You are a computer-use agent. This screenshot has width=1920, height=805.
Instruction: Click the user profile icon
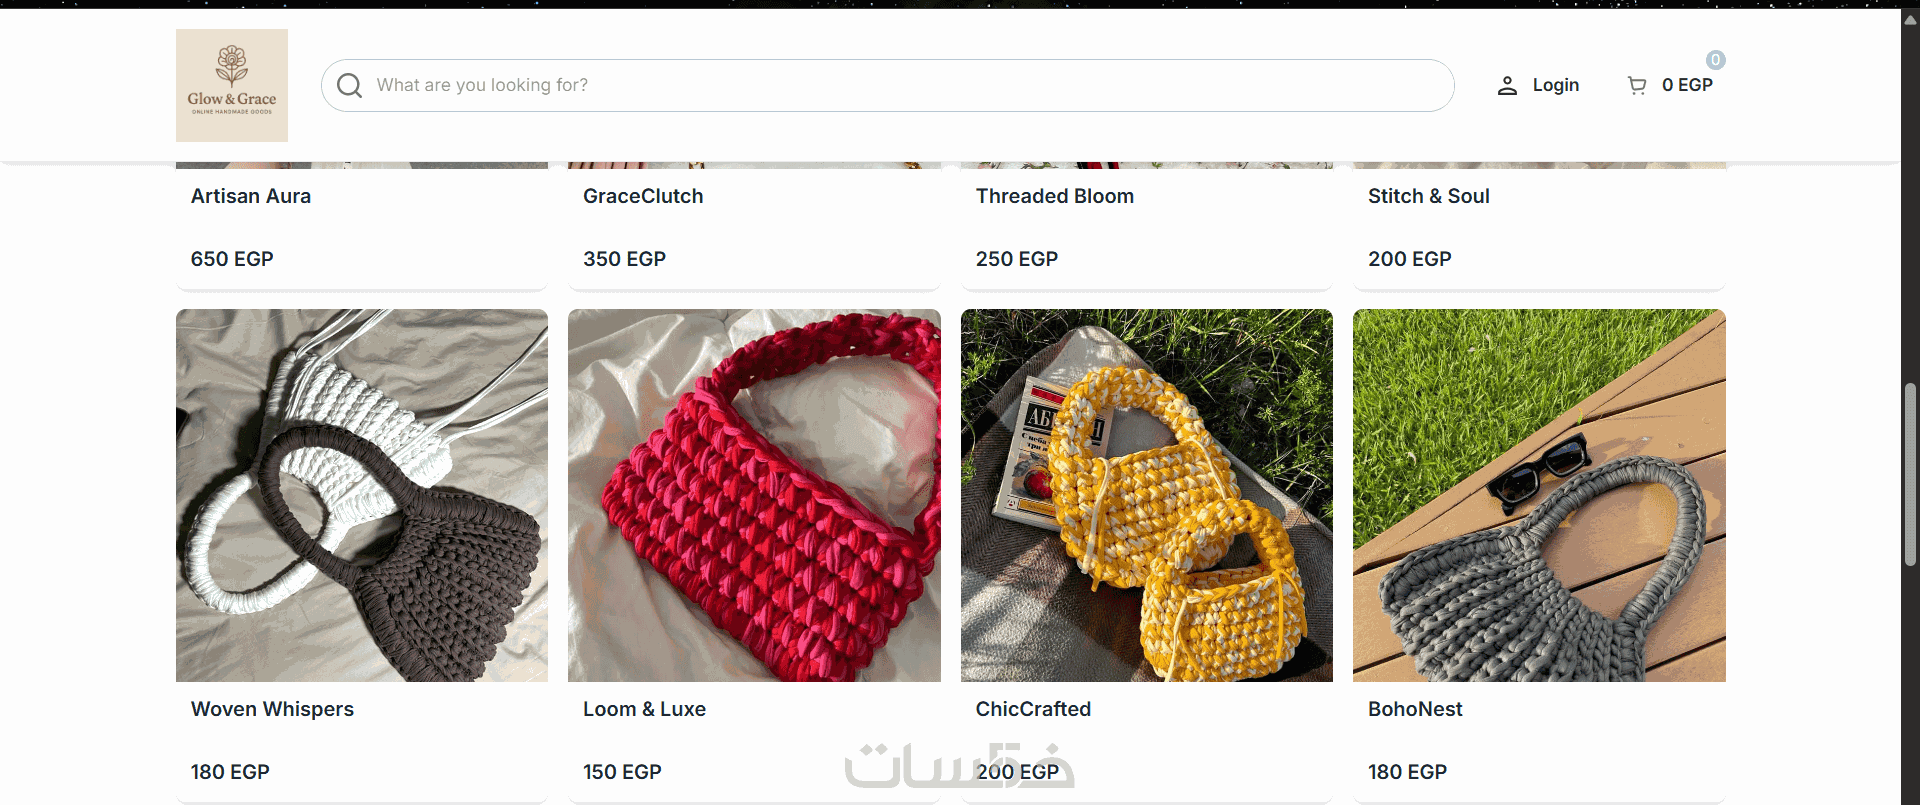coord(1507,86)
